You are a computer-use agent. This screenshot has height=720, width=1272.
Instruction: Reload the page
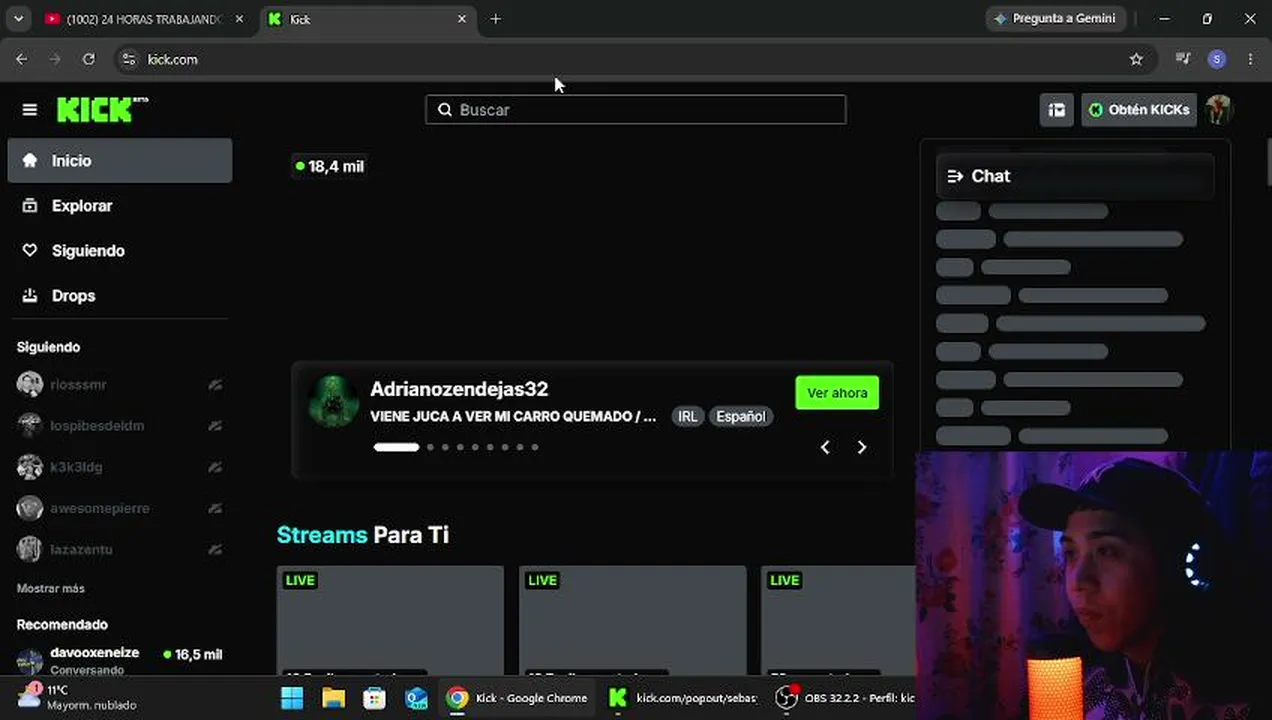coord(88,60)
